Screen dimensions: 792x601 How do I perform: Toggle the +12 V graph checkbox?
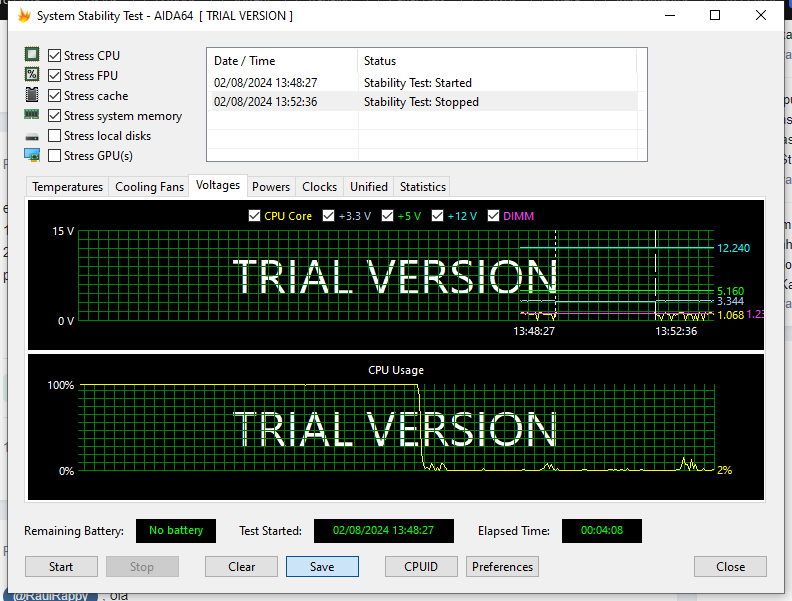tap(437, 216)
